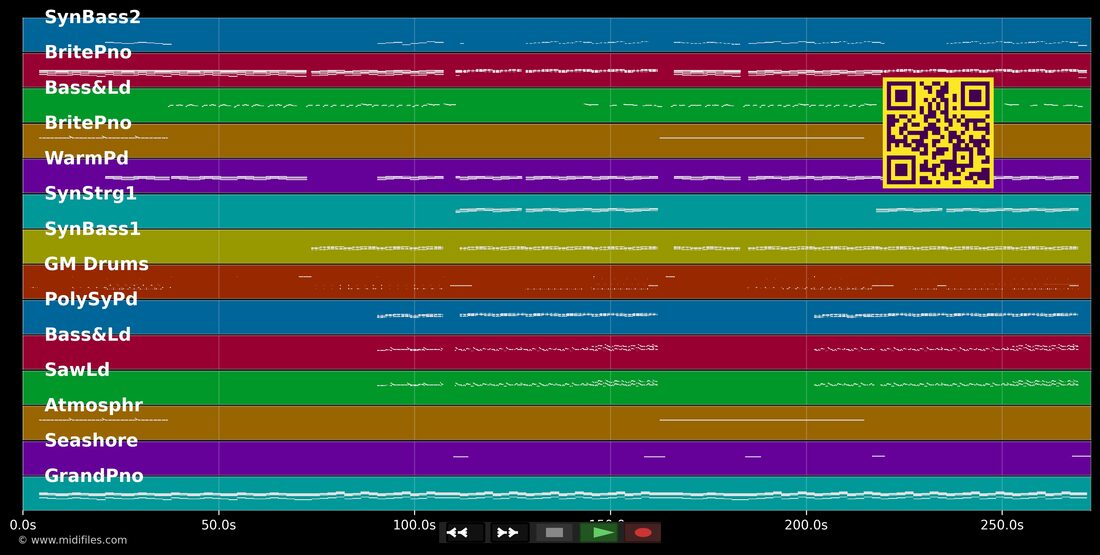Click the fast-forward transport button
Image resolution: width=1100 pixels, height=555 pixels.
pyautogui.click(x=509, y=533)
